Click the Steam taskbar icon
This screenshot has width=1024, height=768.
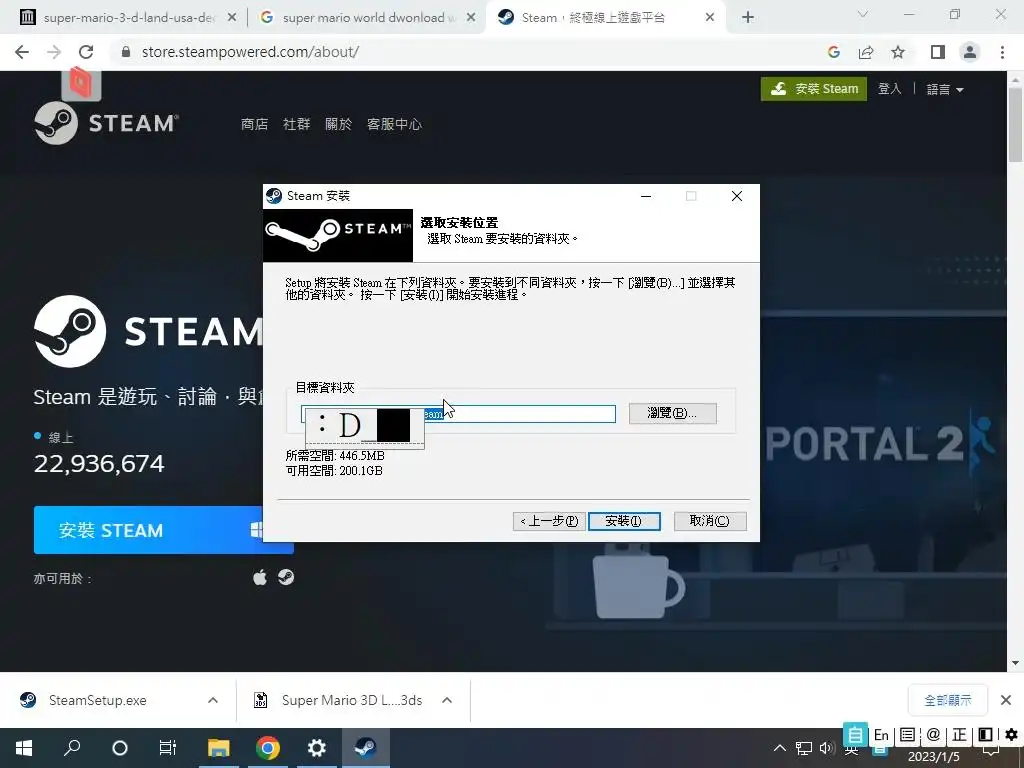click(365, 748)
